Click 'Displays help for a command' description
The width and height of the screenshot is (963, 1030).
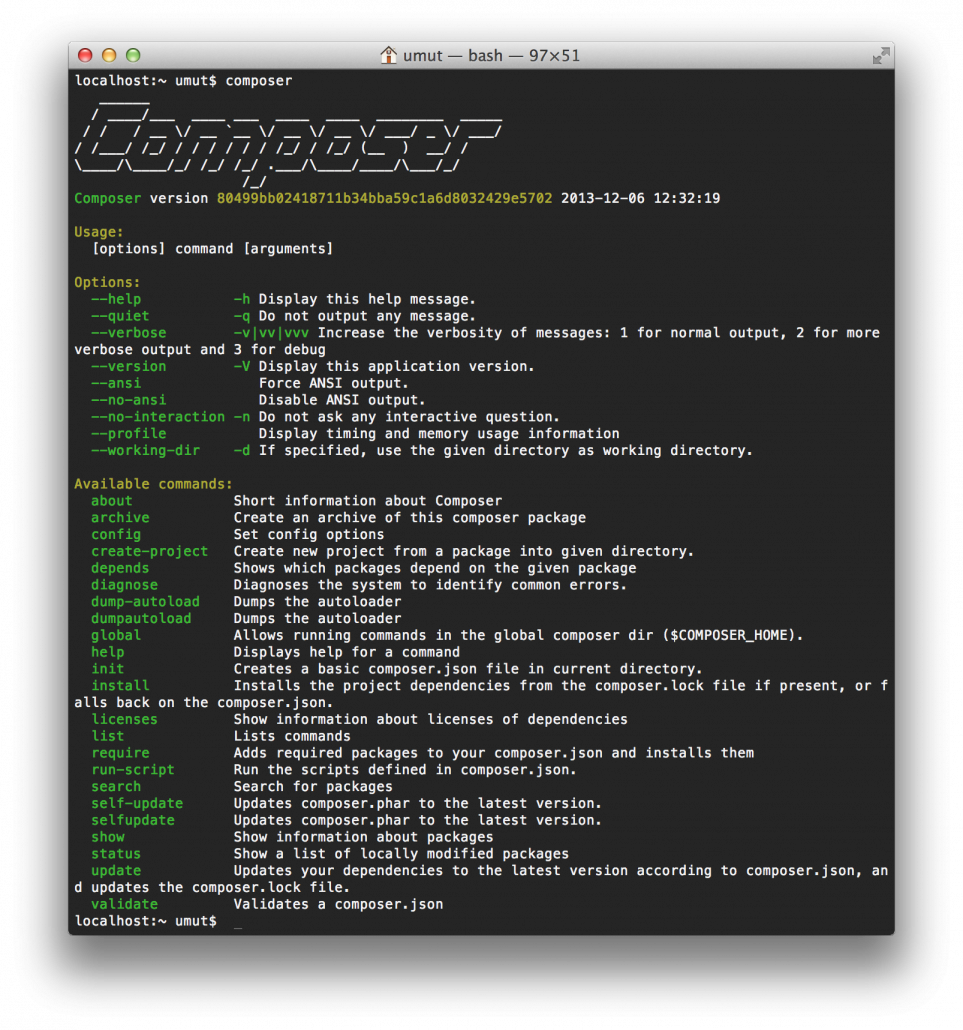coord(347,652)
